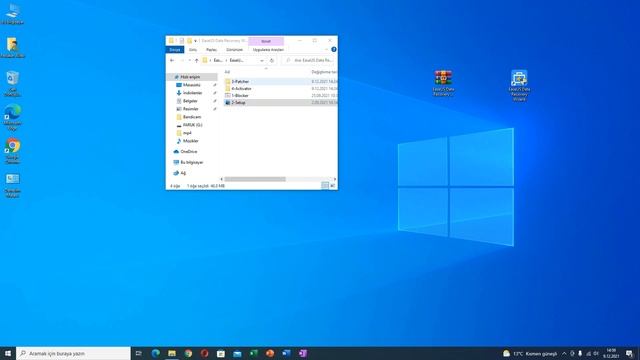The image size is (640, 360).
Task: Open the Bandicam folder in sidebar
Action: coord(191,117)
